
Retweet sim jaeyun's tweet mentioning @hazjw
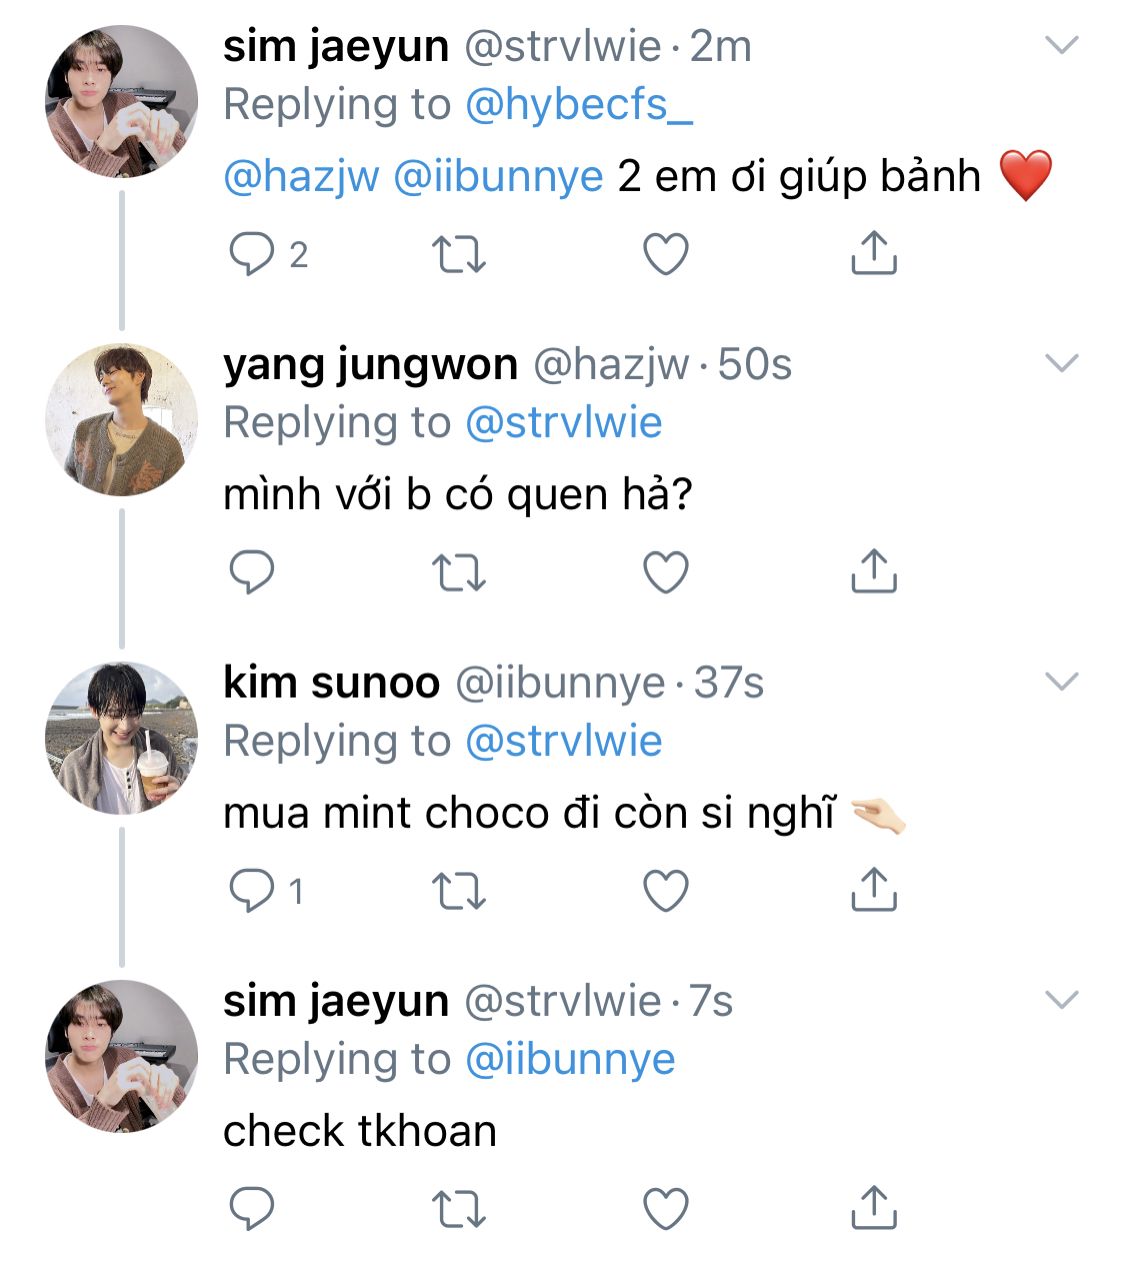(458, 254)
